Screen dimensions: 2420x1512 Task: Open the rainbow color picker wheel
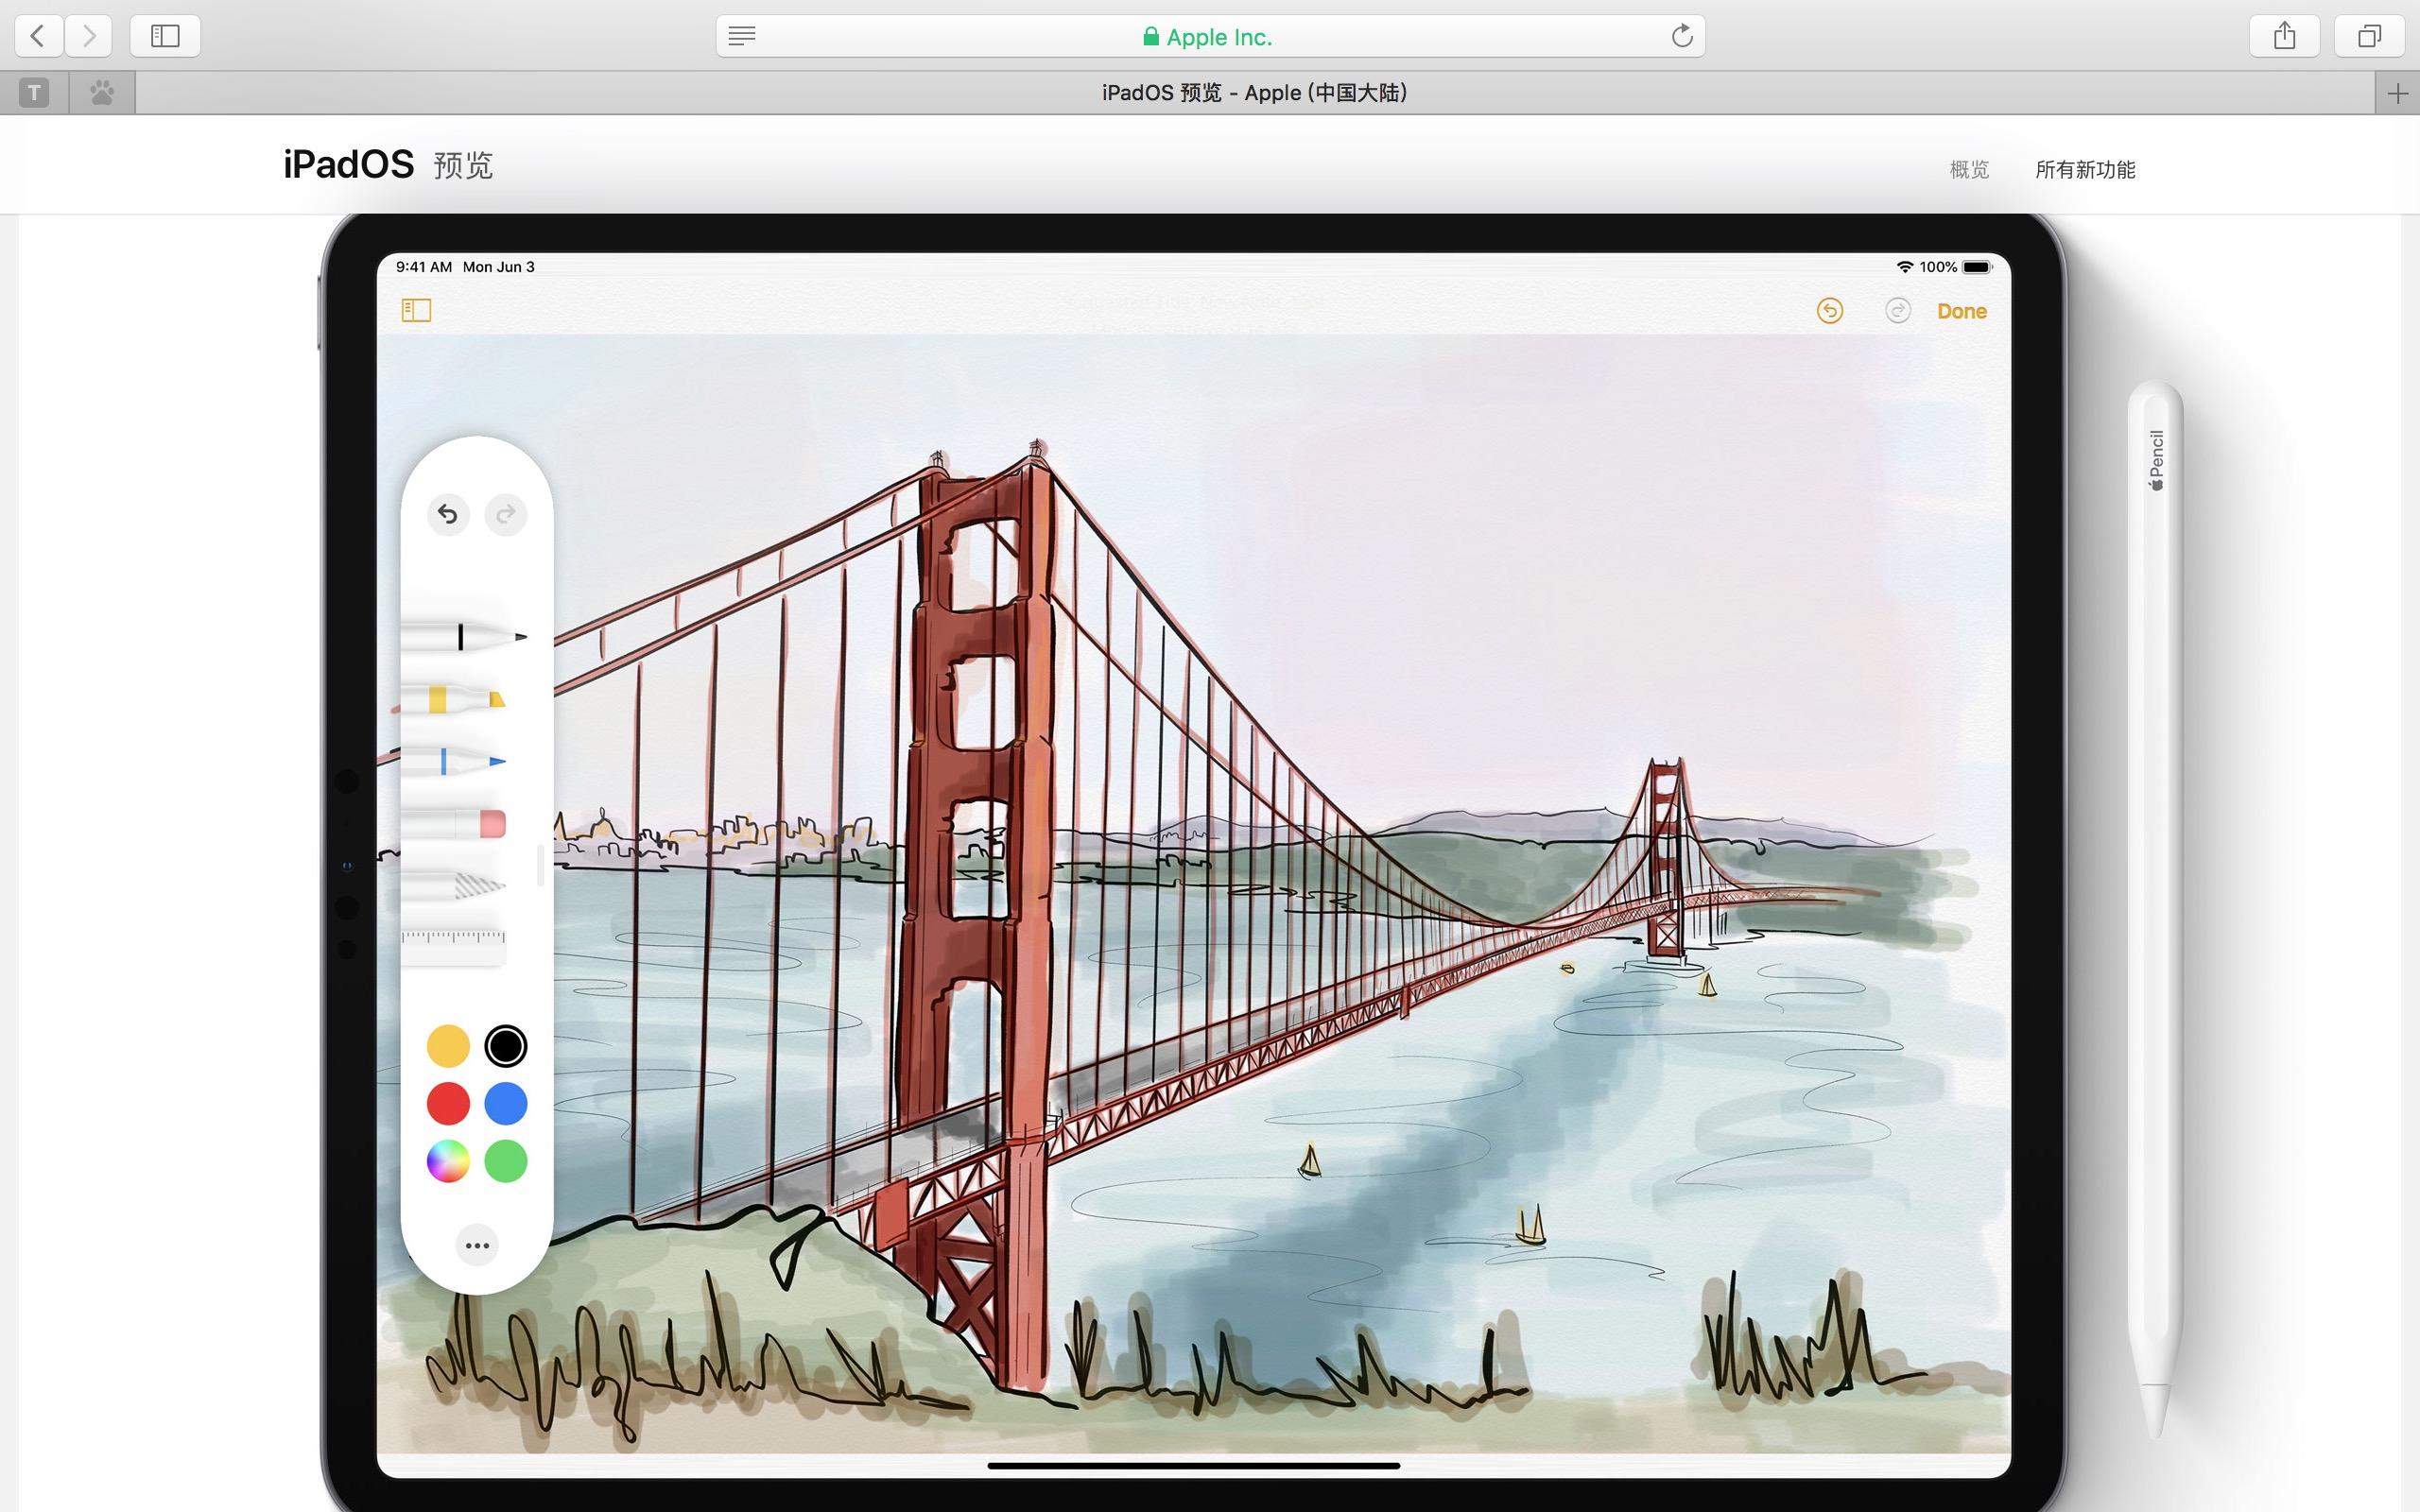[448, 1161]
